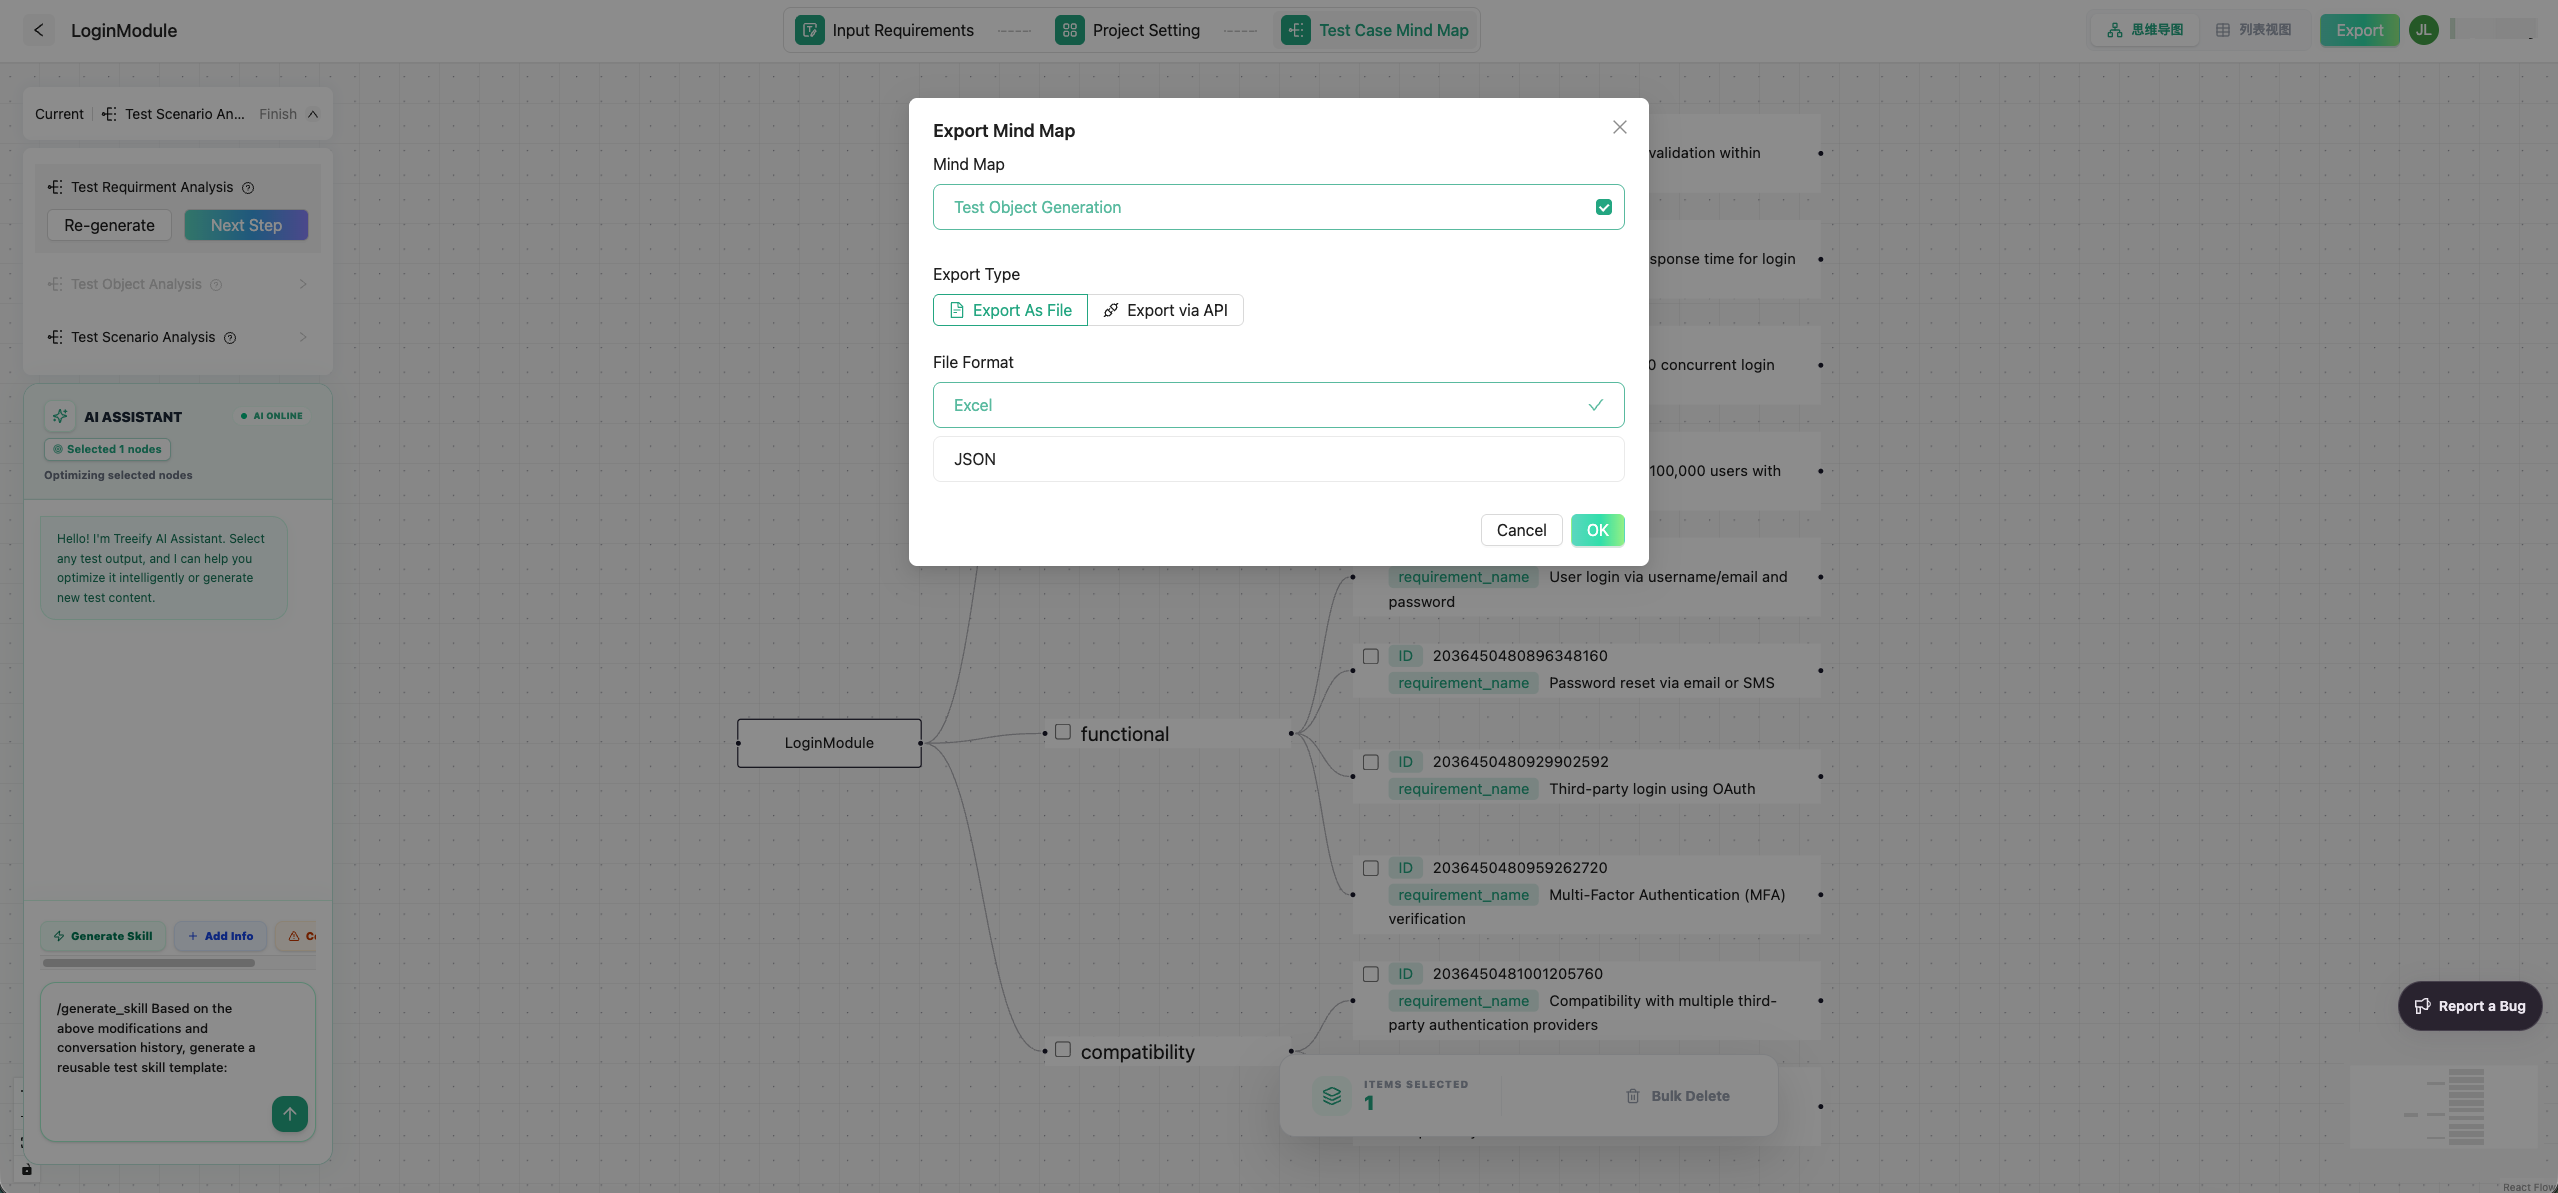Expand Test Scenario Analysis row arrow
The image size is (2558, 1193).
click(303, 337)
